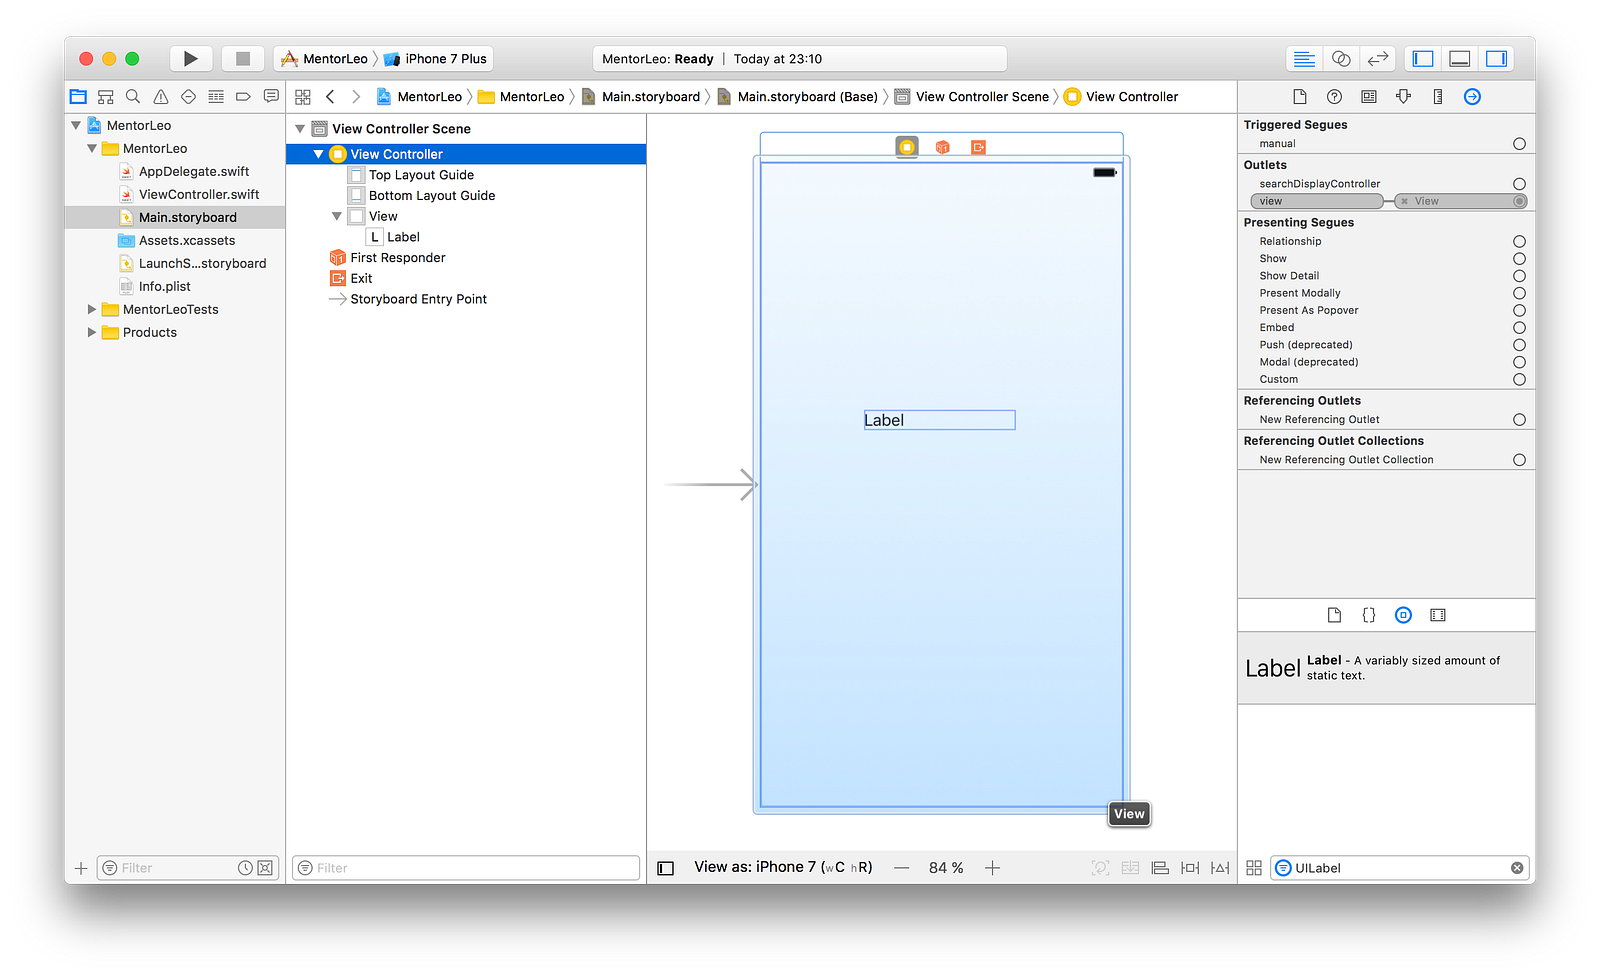Select the Exit icon in scene dock
Screen dimensions: 1600x976
pyautogui.click(x=978, y=147)
